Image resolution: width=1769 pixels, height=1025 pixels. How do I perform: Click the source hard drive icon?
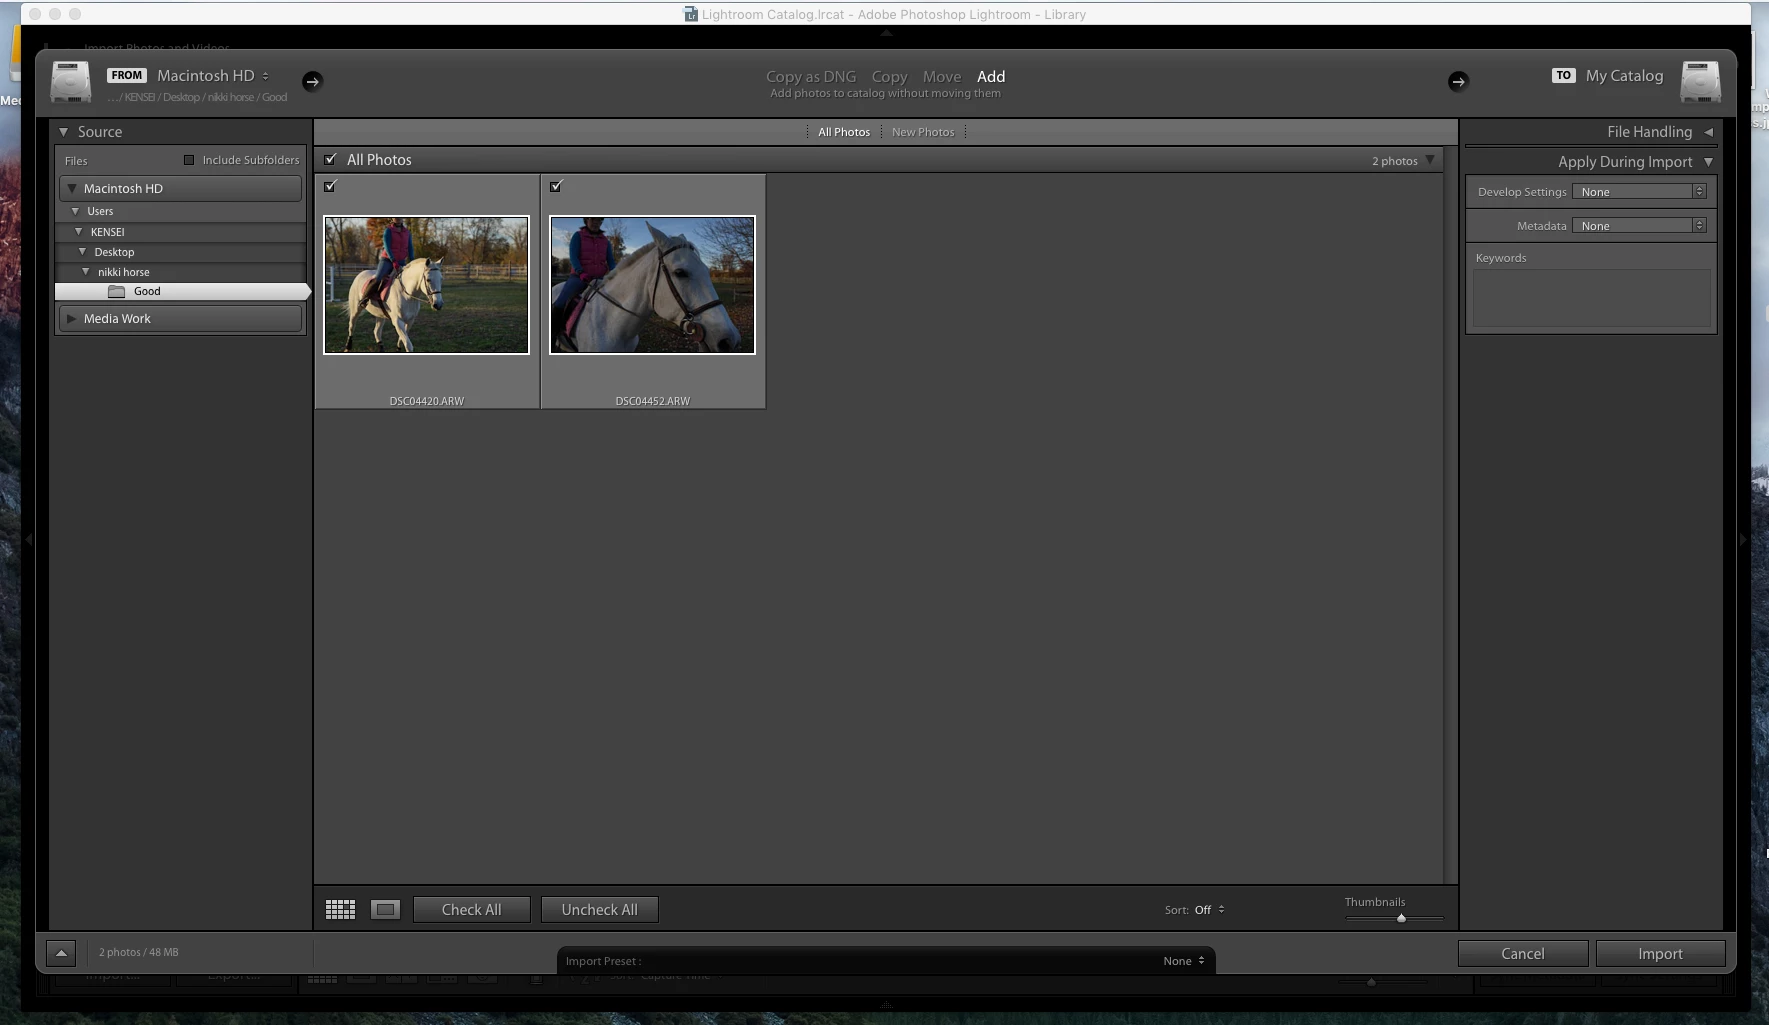click(x=71, y=82)
